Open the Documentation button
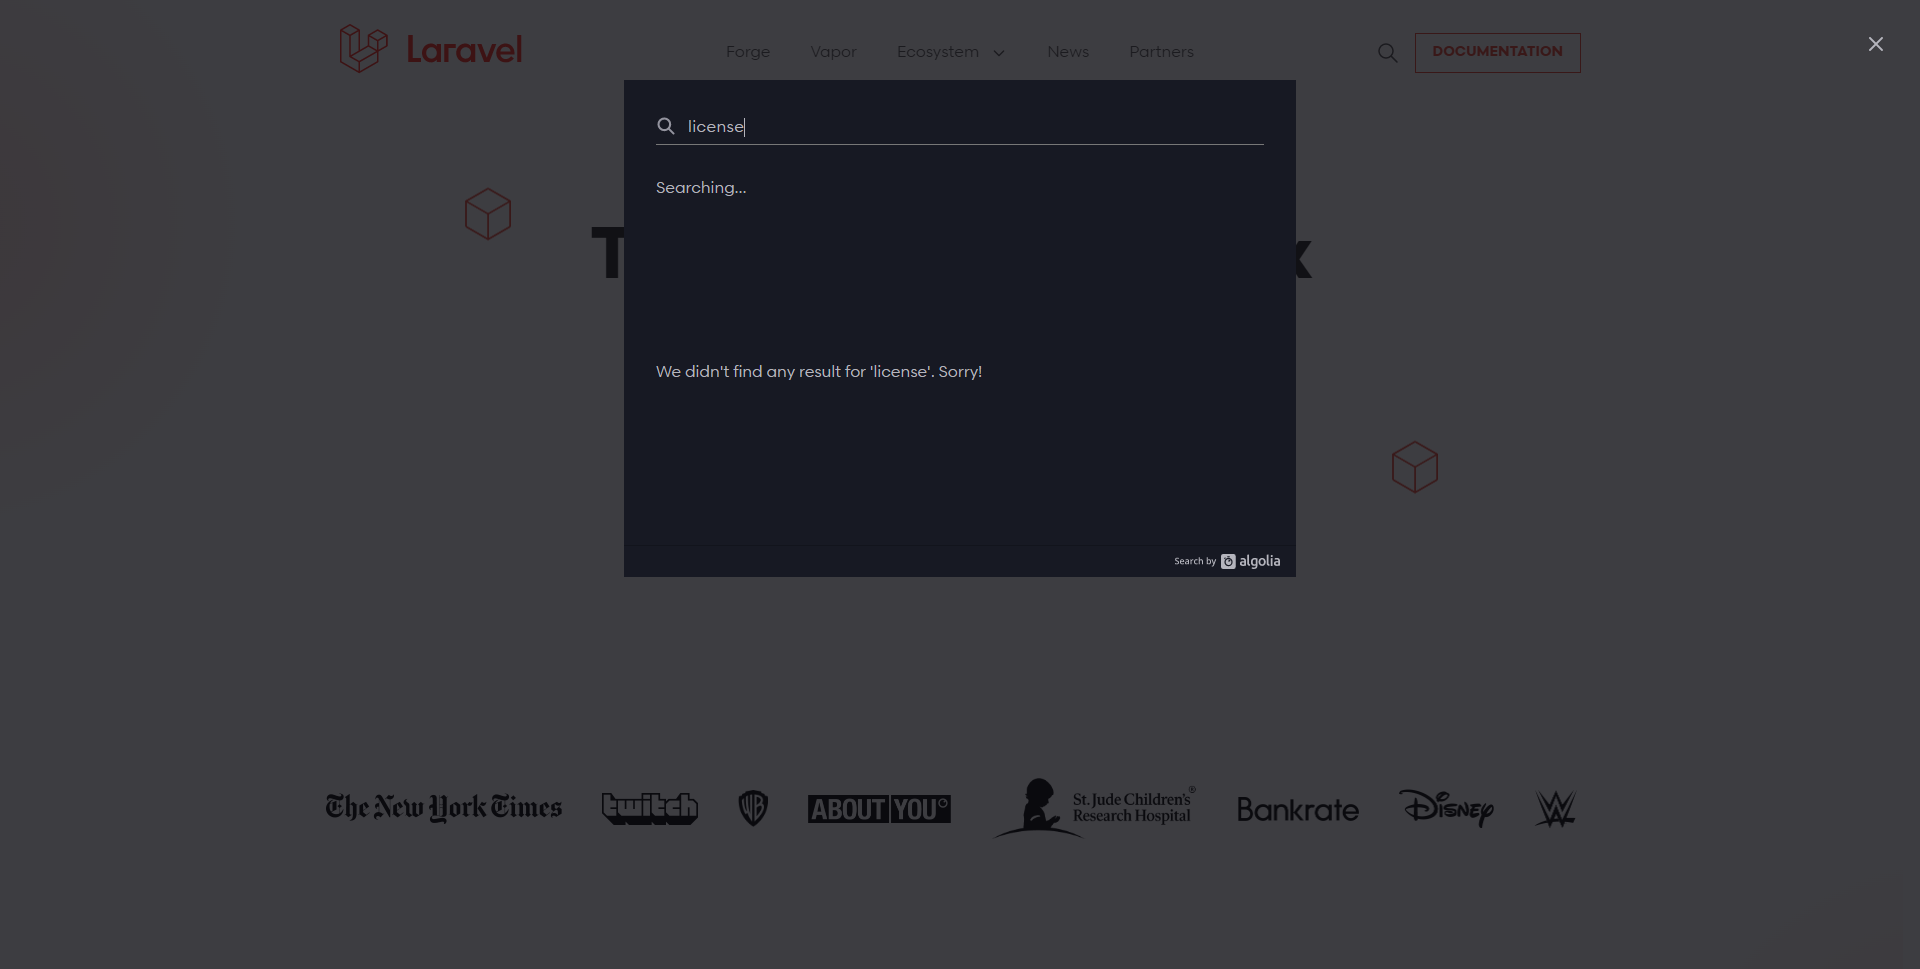 click(1497, 52)
